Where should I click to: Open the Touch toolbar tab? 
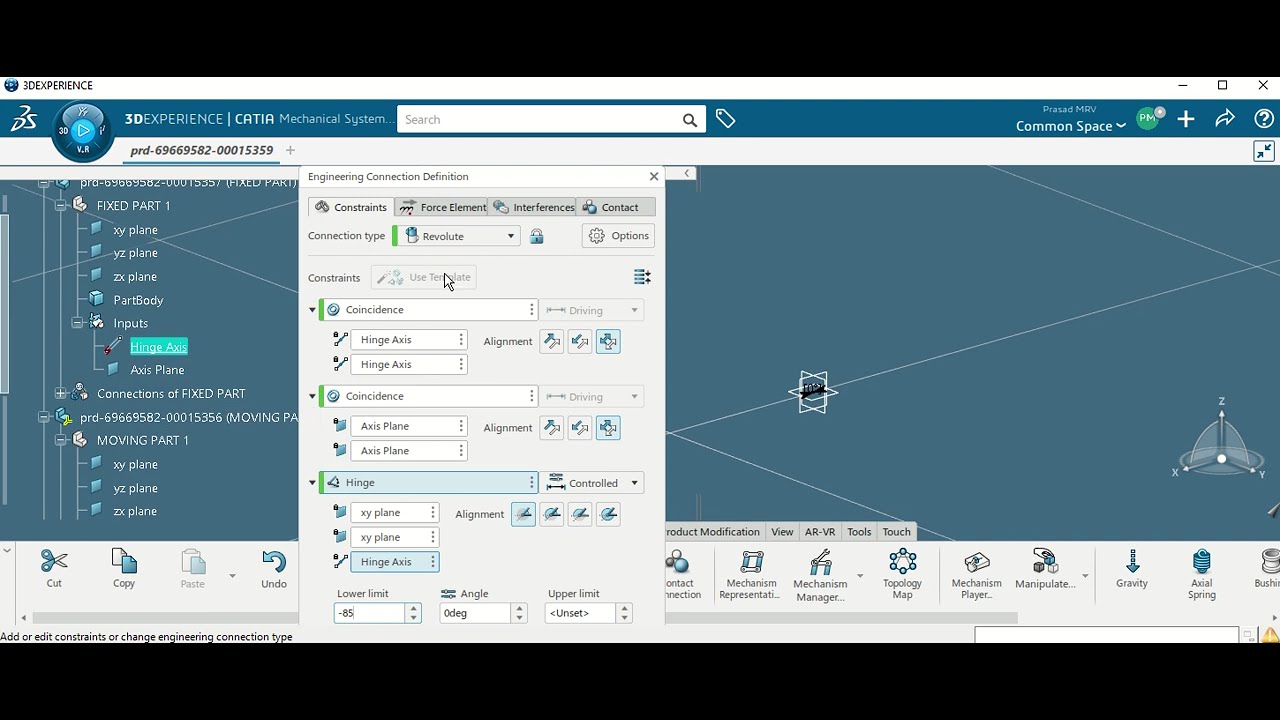click(x=896, y=532)
